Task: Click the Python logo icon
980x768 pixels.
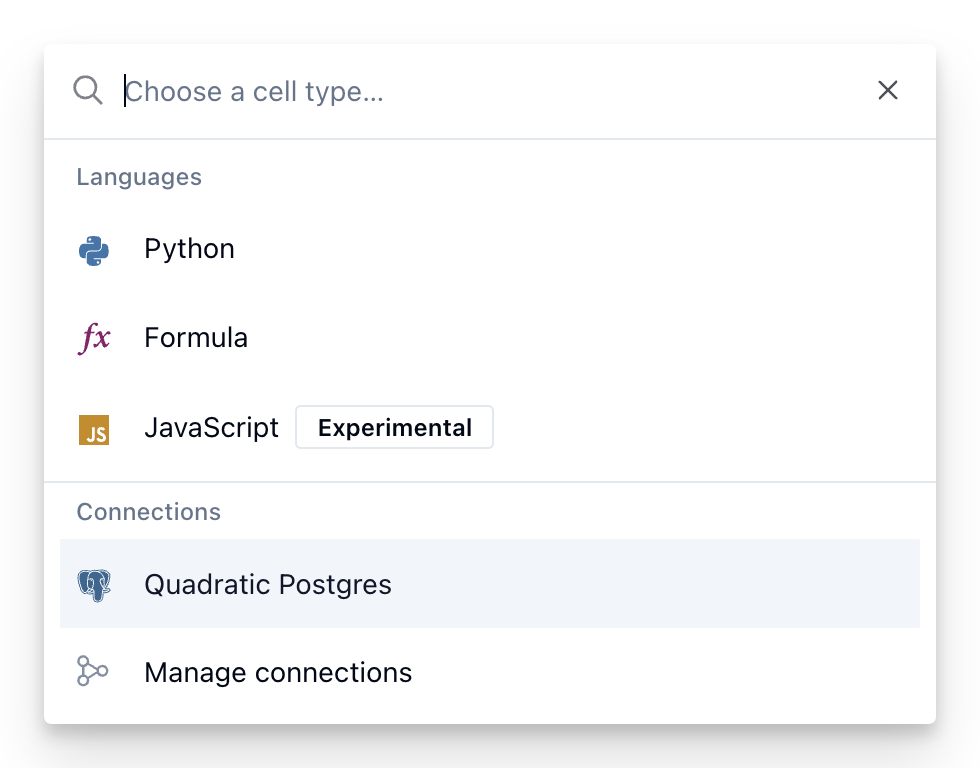Action: (94, 250)
